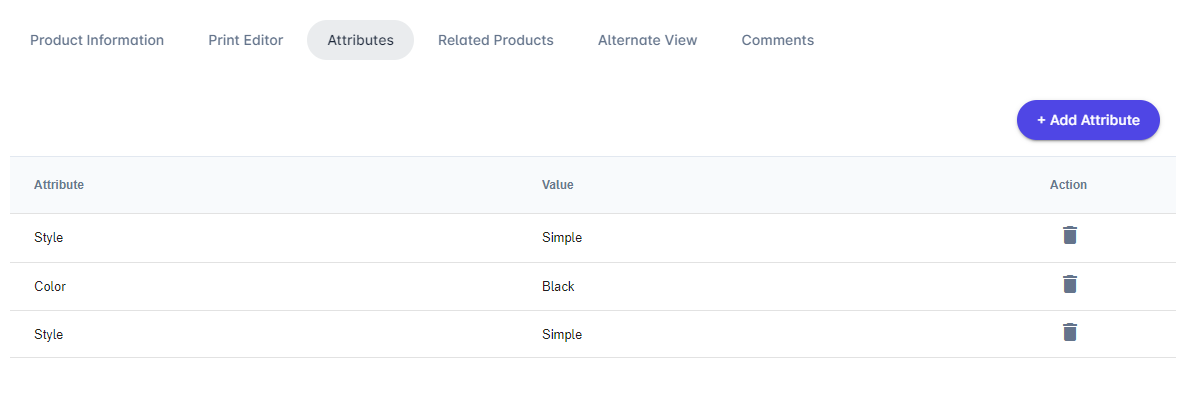Select the Color attribute name cell
This screenshot has height=408, width=1200.
click(x=50, y=286)
